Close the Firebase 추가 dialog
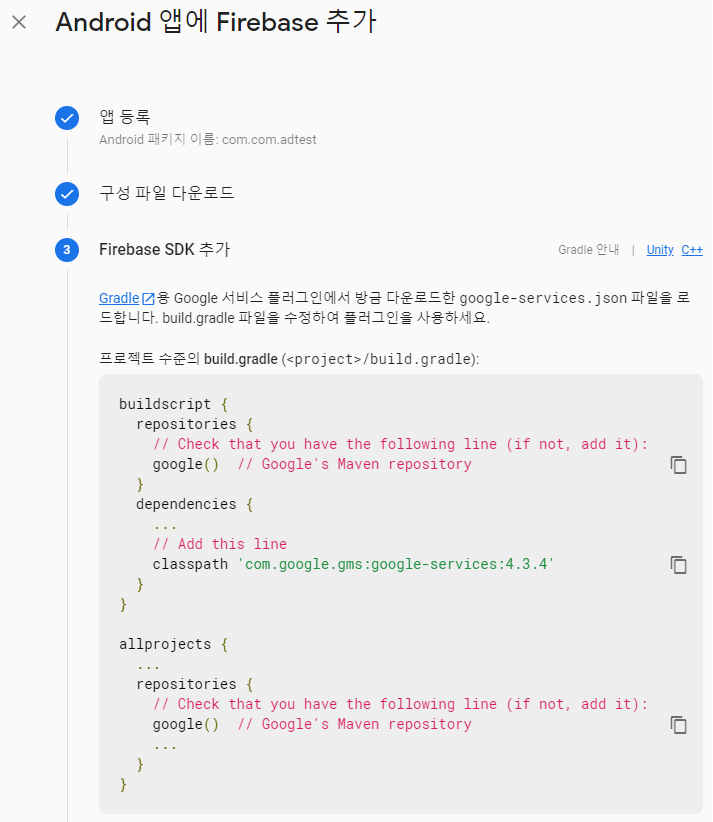The height and width of the screenshot is (822, 713). 17,23
